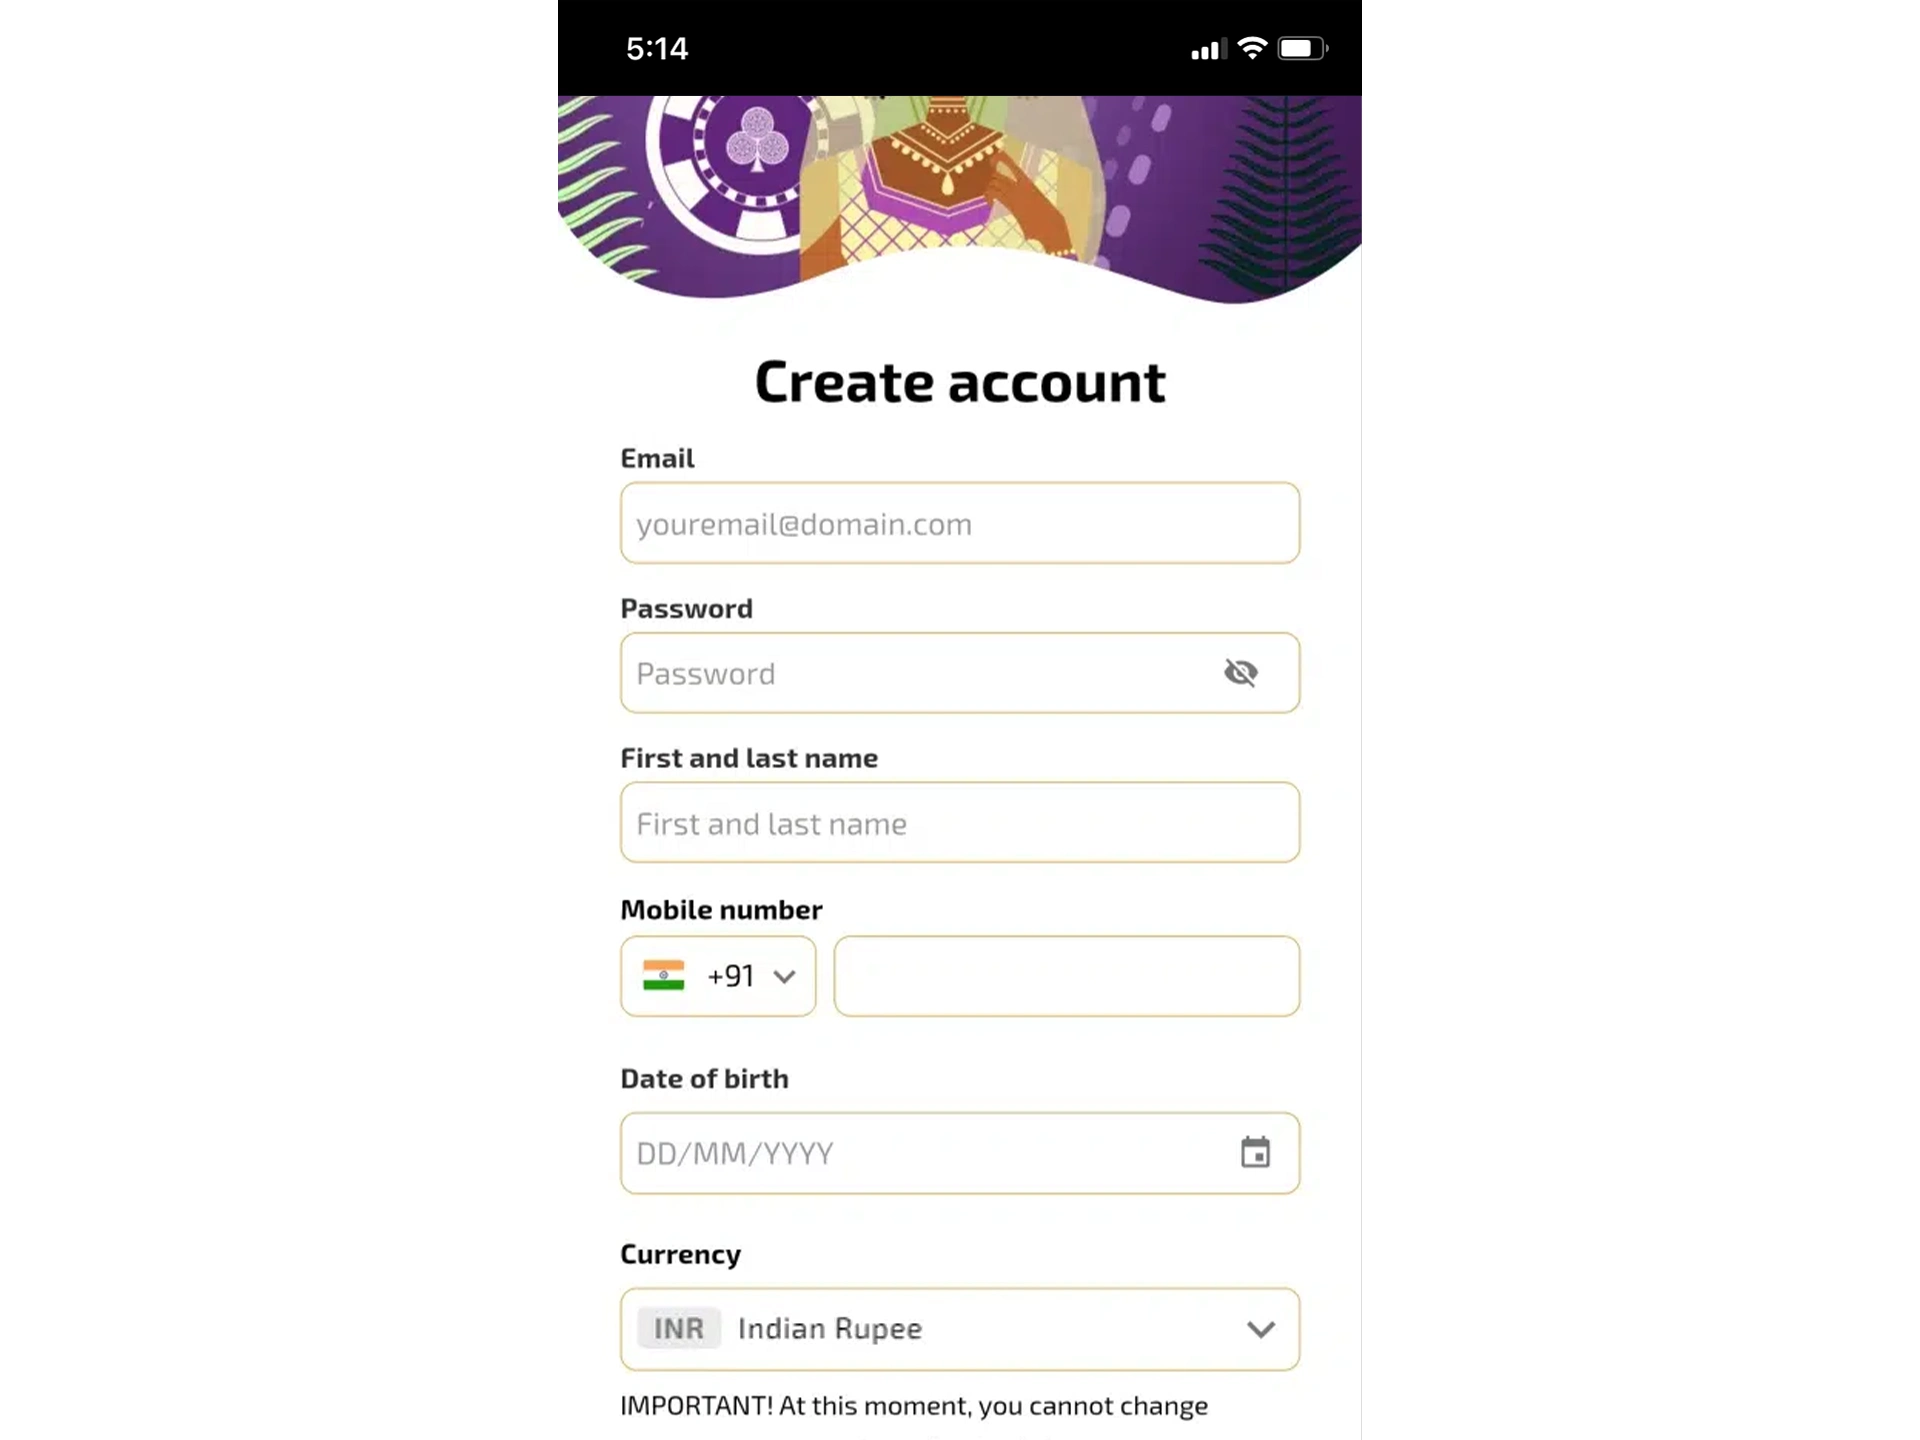Tap the Email input field

[x=960, y=522]
